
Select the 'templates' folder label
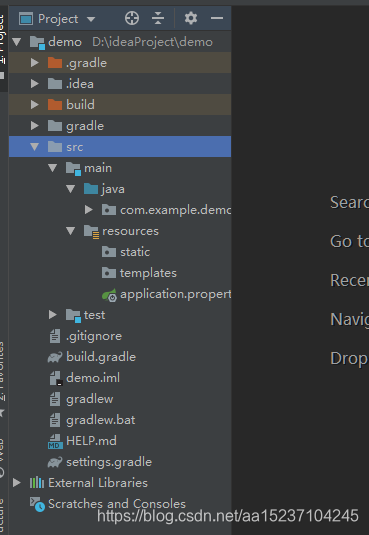tap(148, 273)
